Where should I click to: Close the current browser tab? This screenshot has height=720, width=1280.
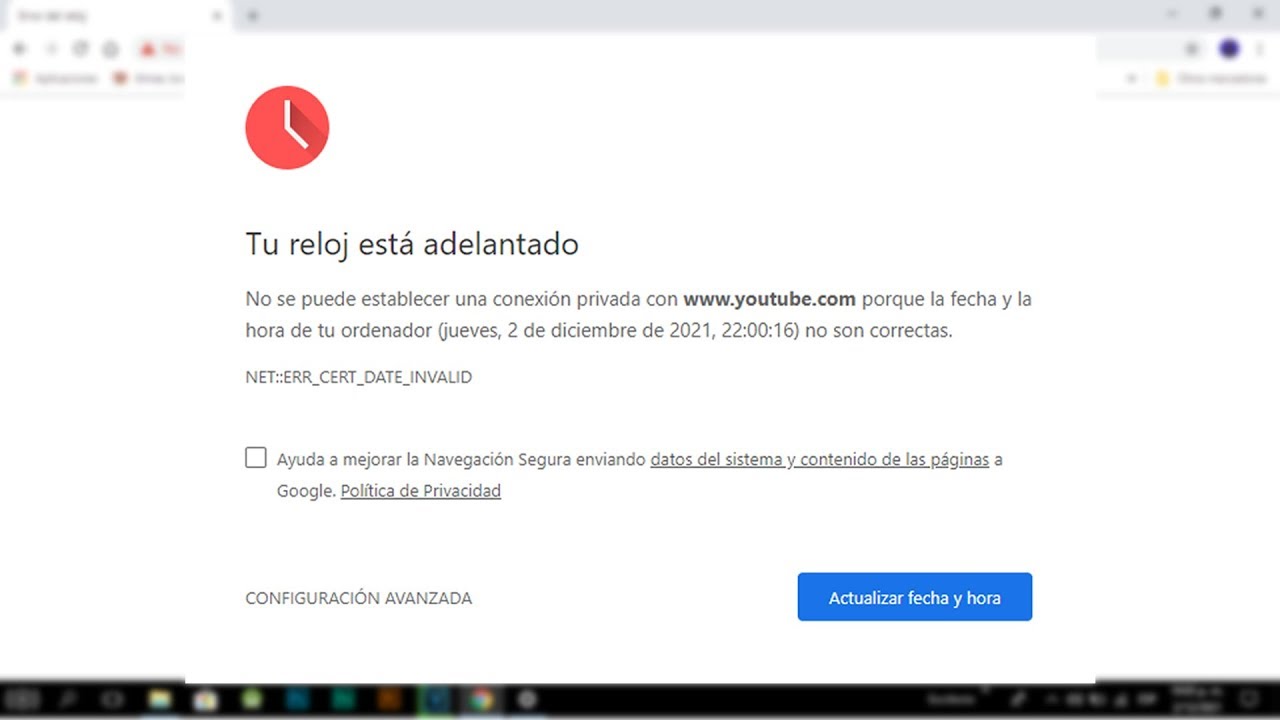point(217,16)
